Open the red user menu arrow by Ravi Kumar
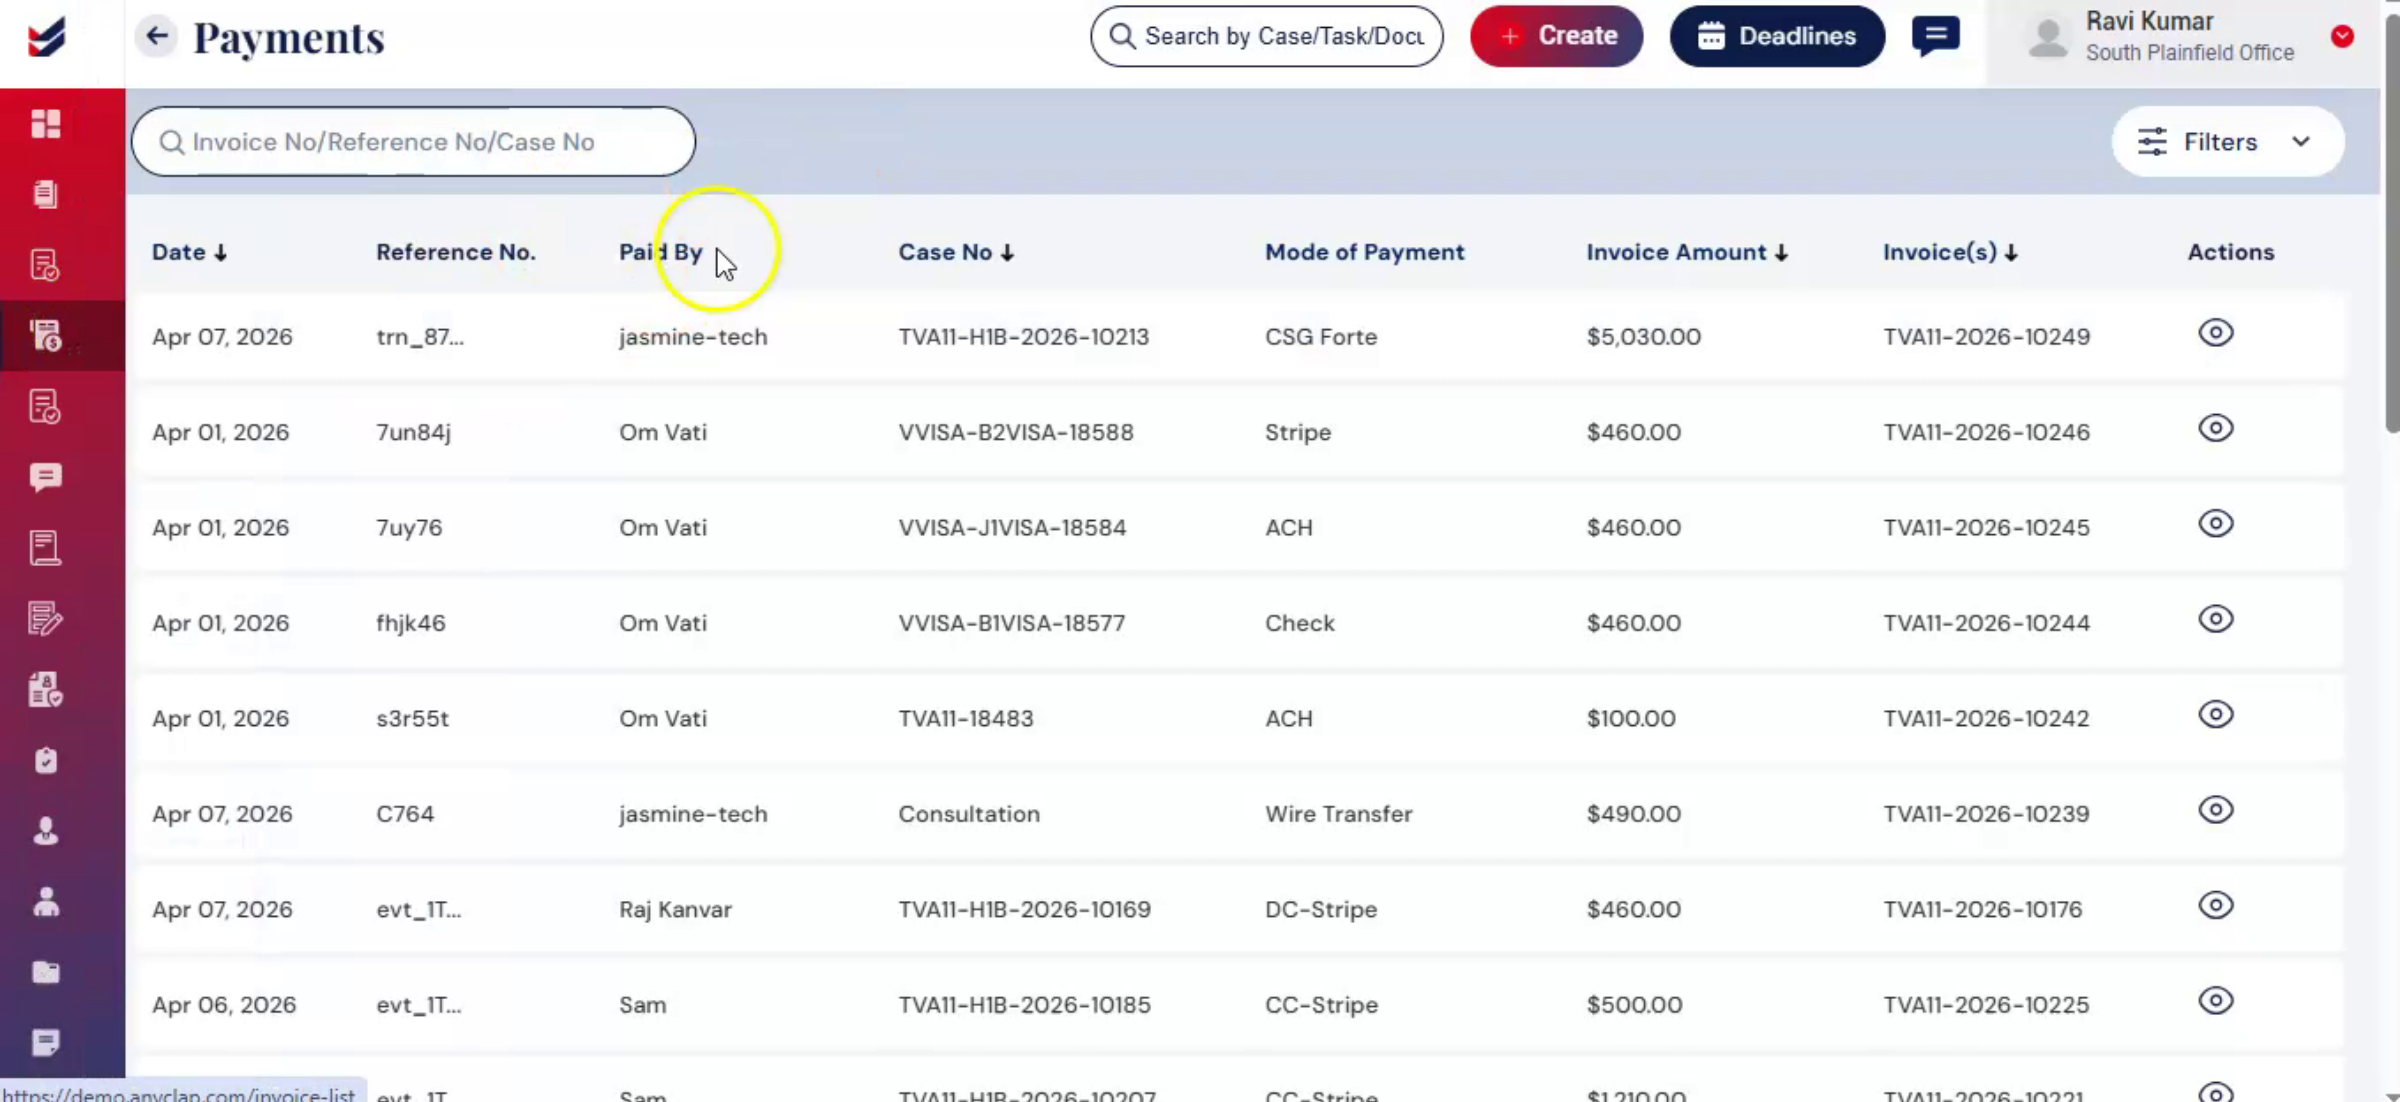Screen dimensions: 2400x1102 [x=2342, y=37]
